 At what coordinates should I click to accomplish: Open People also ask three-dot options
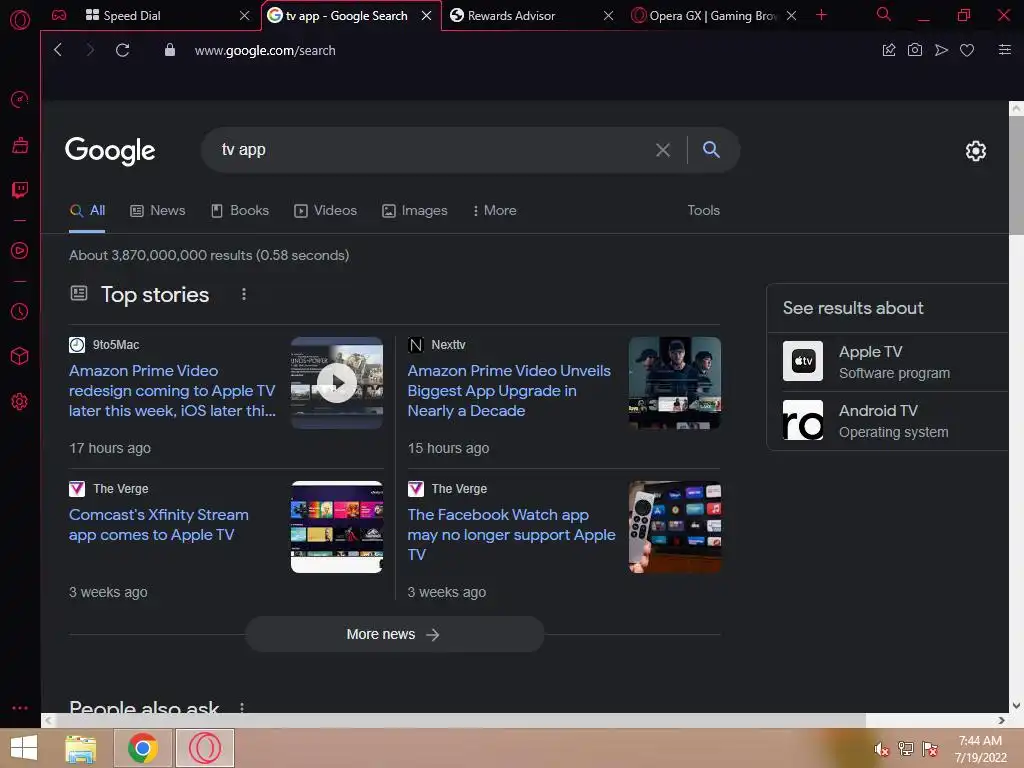point(242,707)
